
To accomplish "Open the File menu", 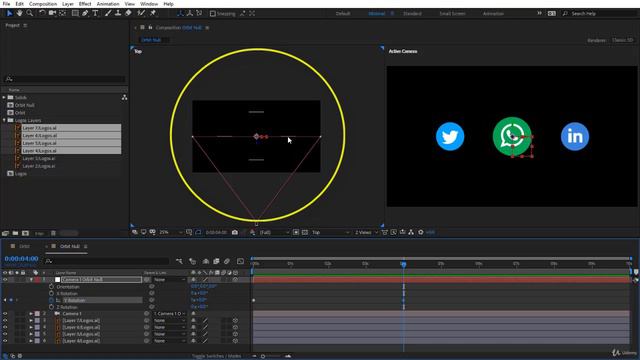I will (6, 4).
